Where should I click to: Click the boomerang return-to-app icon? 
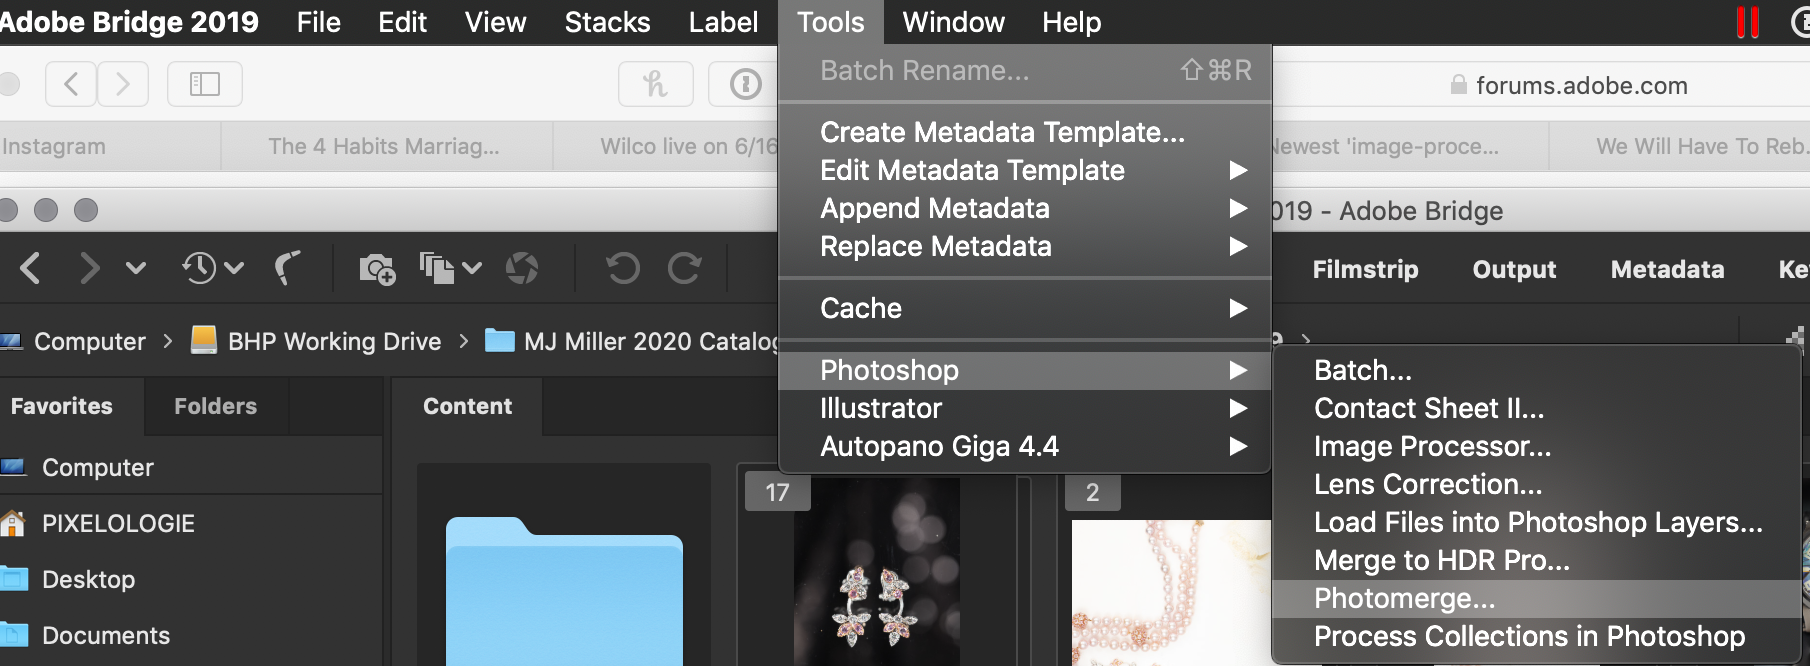(288, 268)
